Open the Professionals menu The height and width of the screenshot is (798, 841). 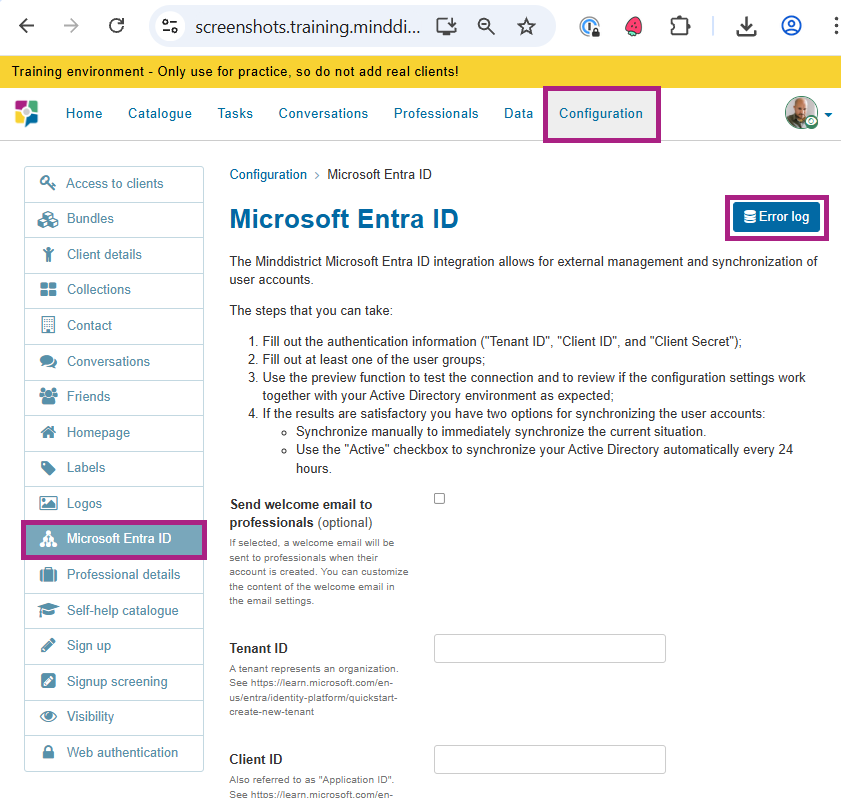pyautogui.click(x=436, y=114)
